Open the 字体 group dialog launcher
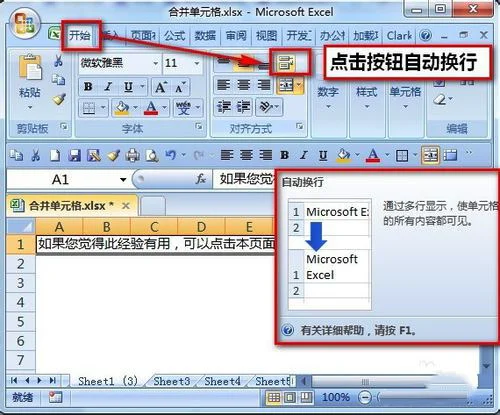 (199, 126)
